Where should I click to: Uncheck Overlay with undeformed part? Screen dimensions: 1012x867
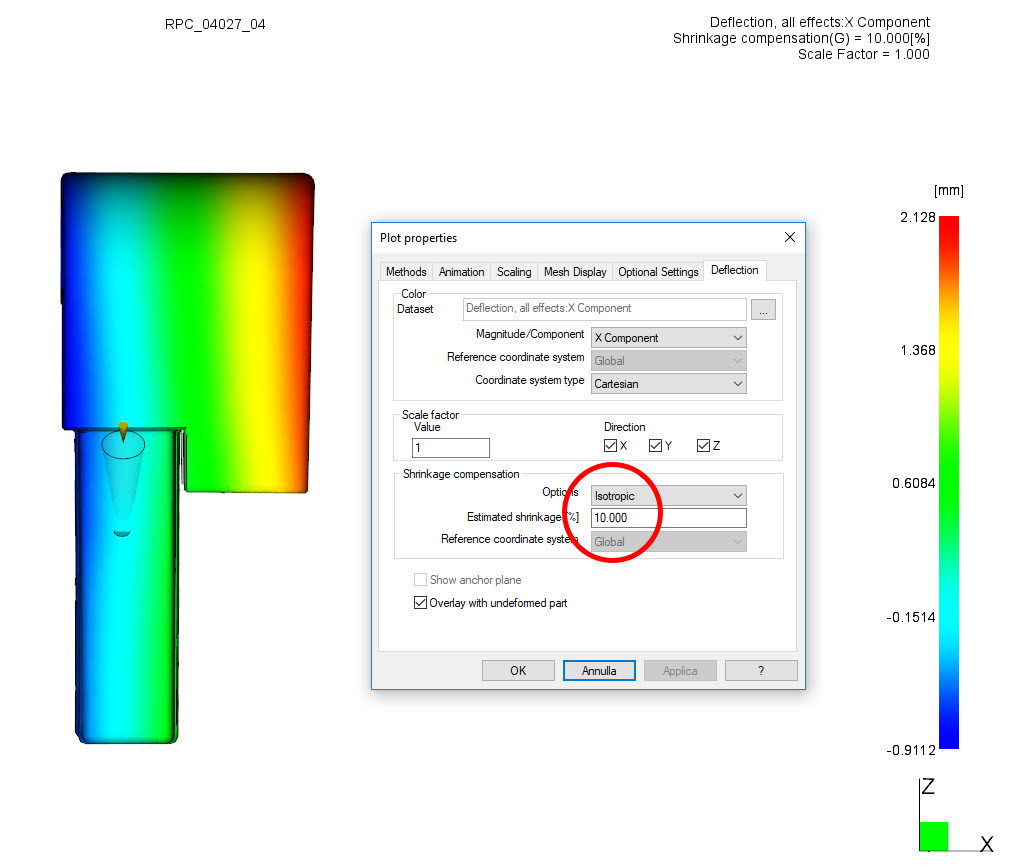(421, 603)
